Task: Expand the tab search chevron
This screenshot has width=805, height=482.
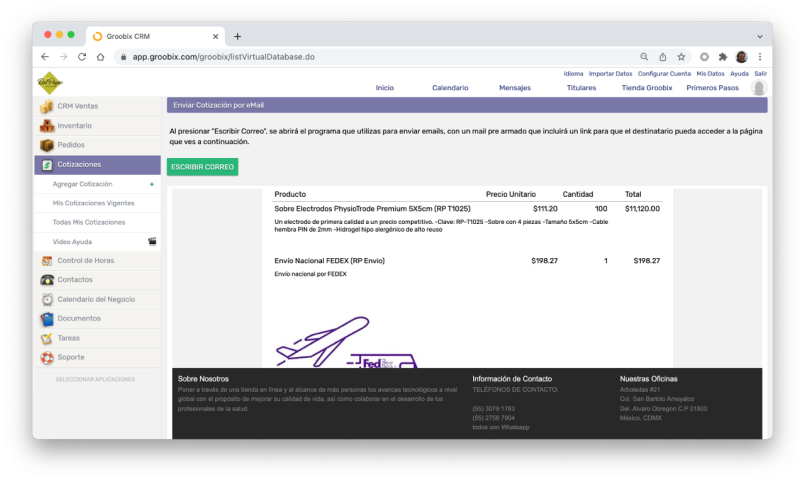Action: coord(760,36)
